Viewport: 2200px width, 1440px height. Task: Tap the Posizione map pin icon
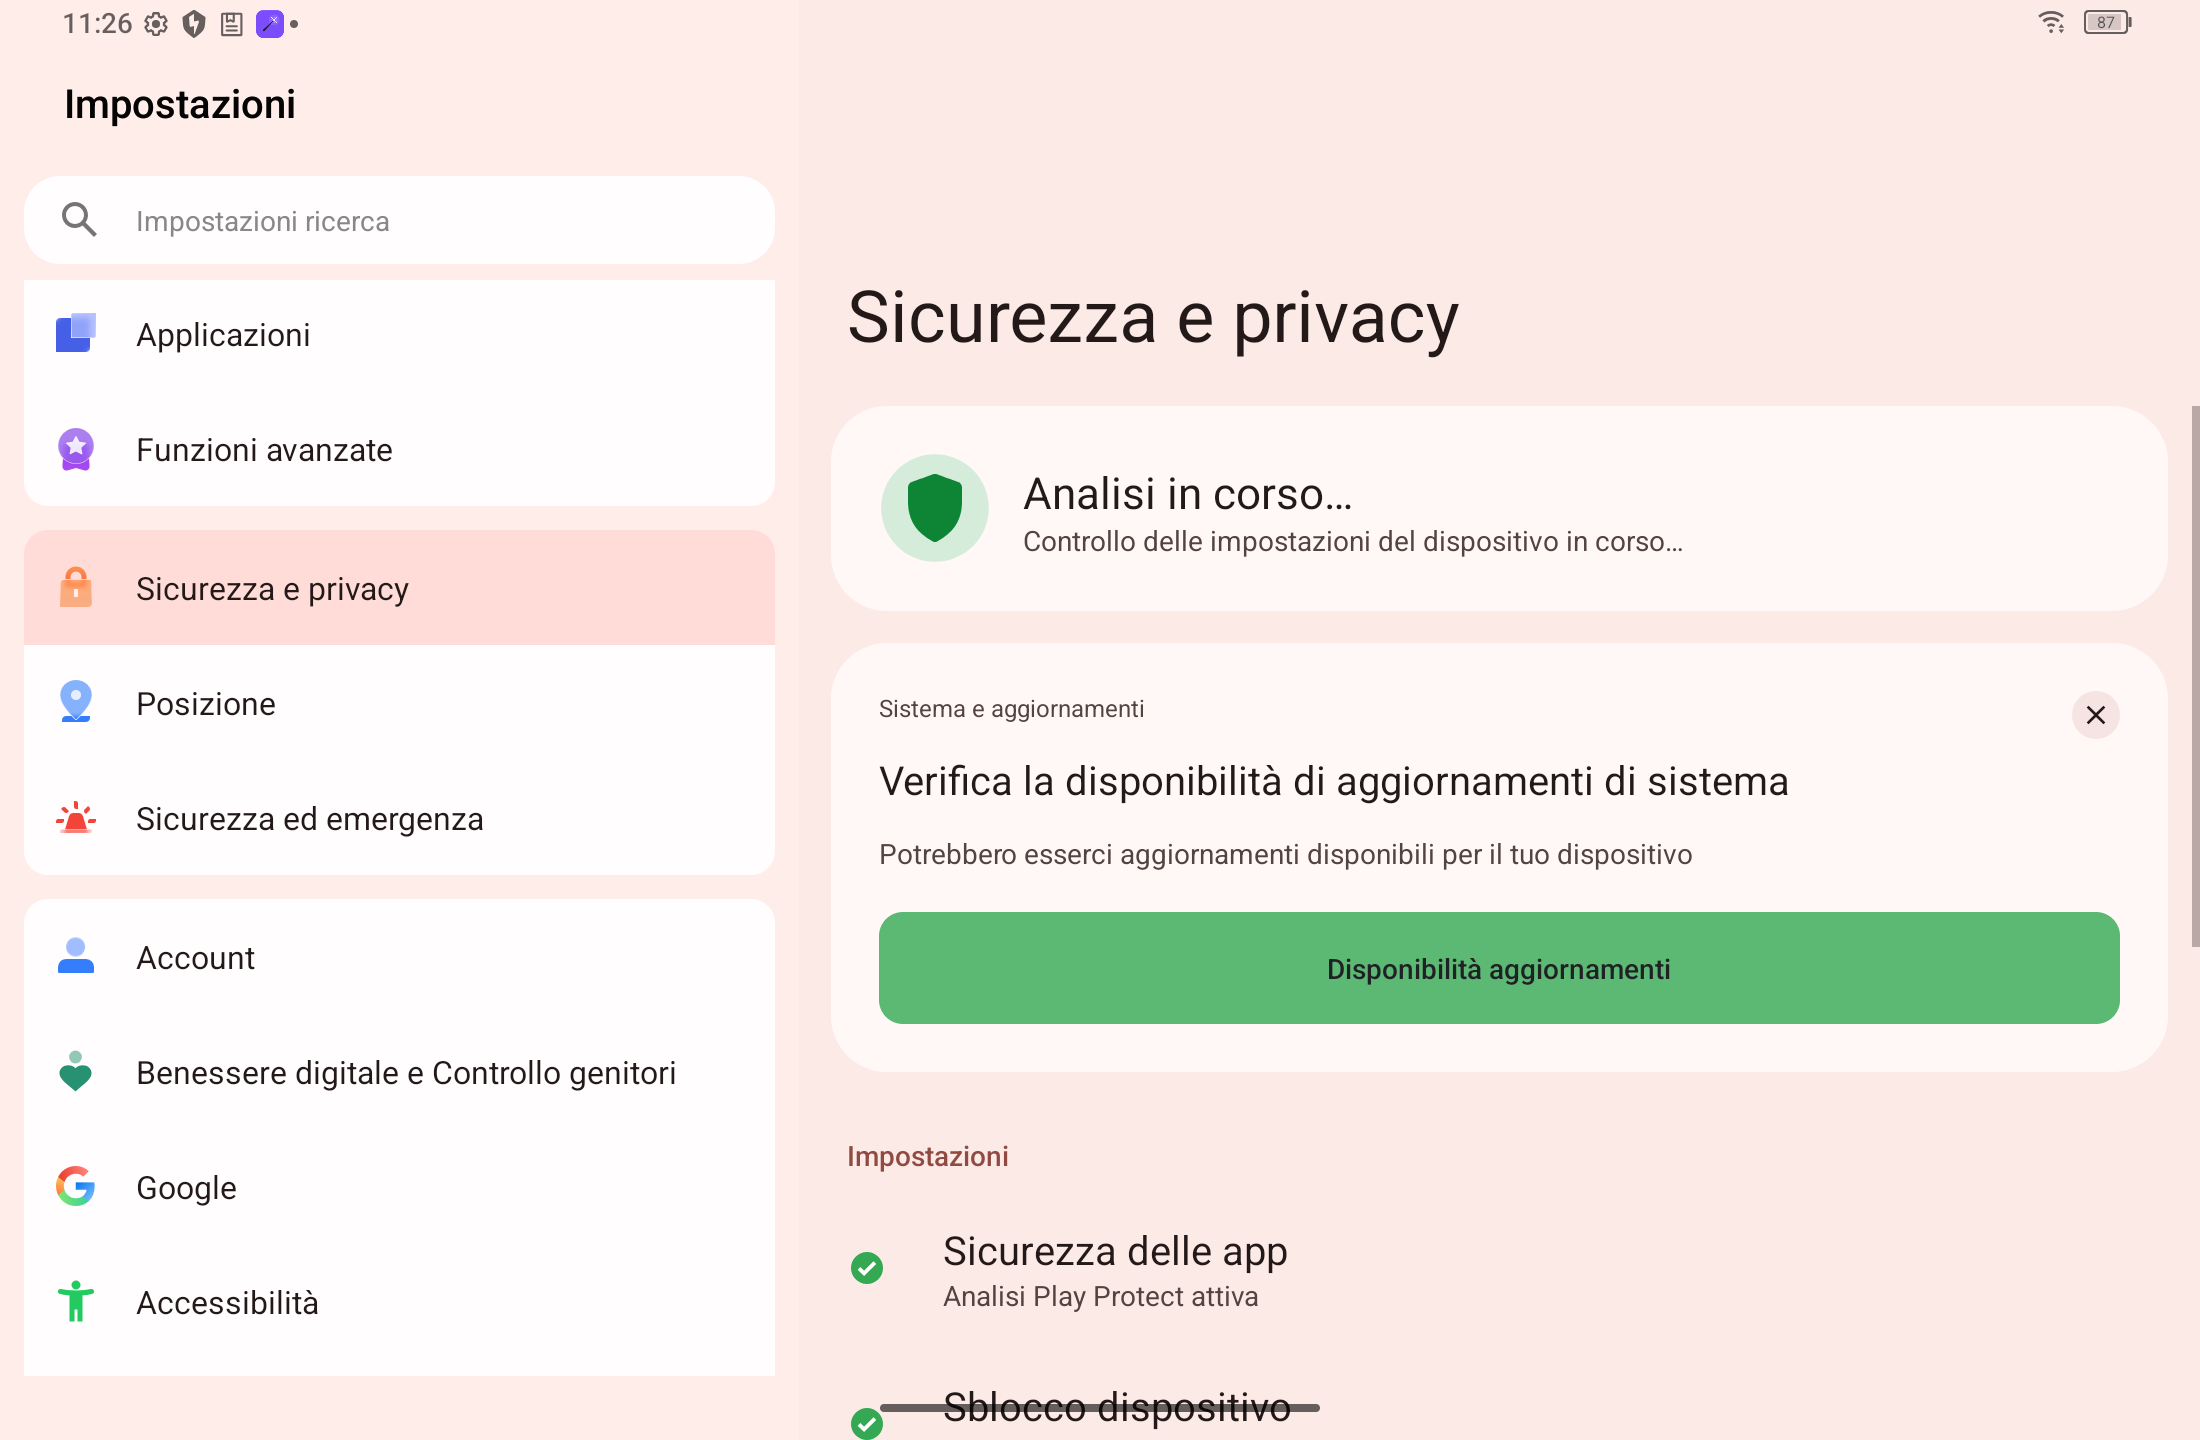pyautogui.click(x=76, y=702)
